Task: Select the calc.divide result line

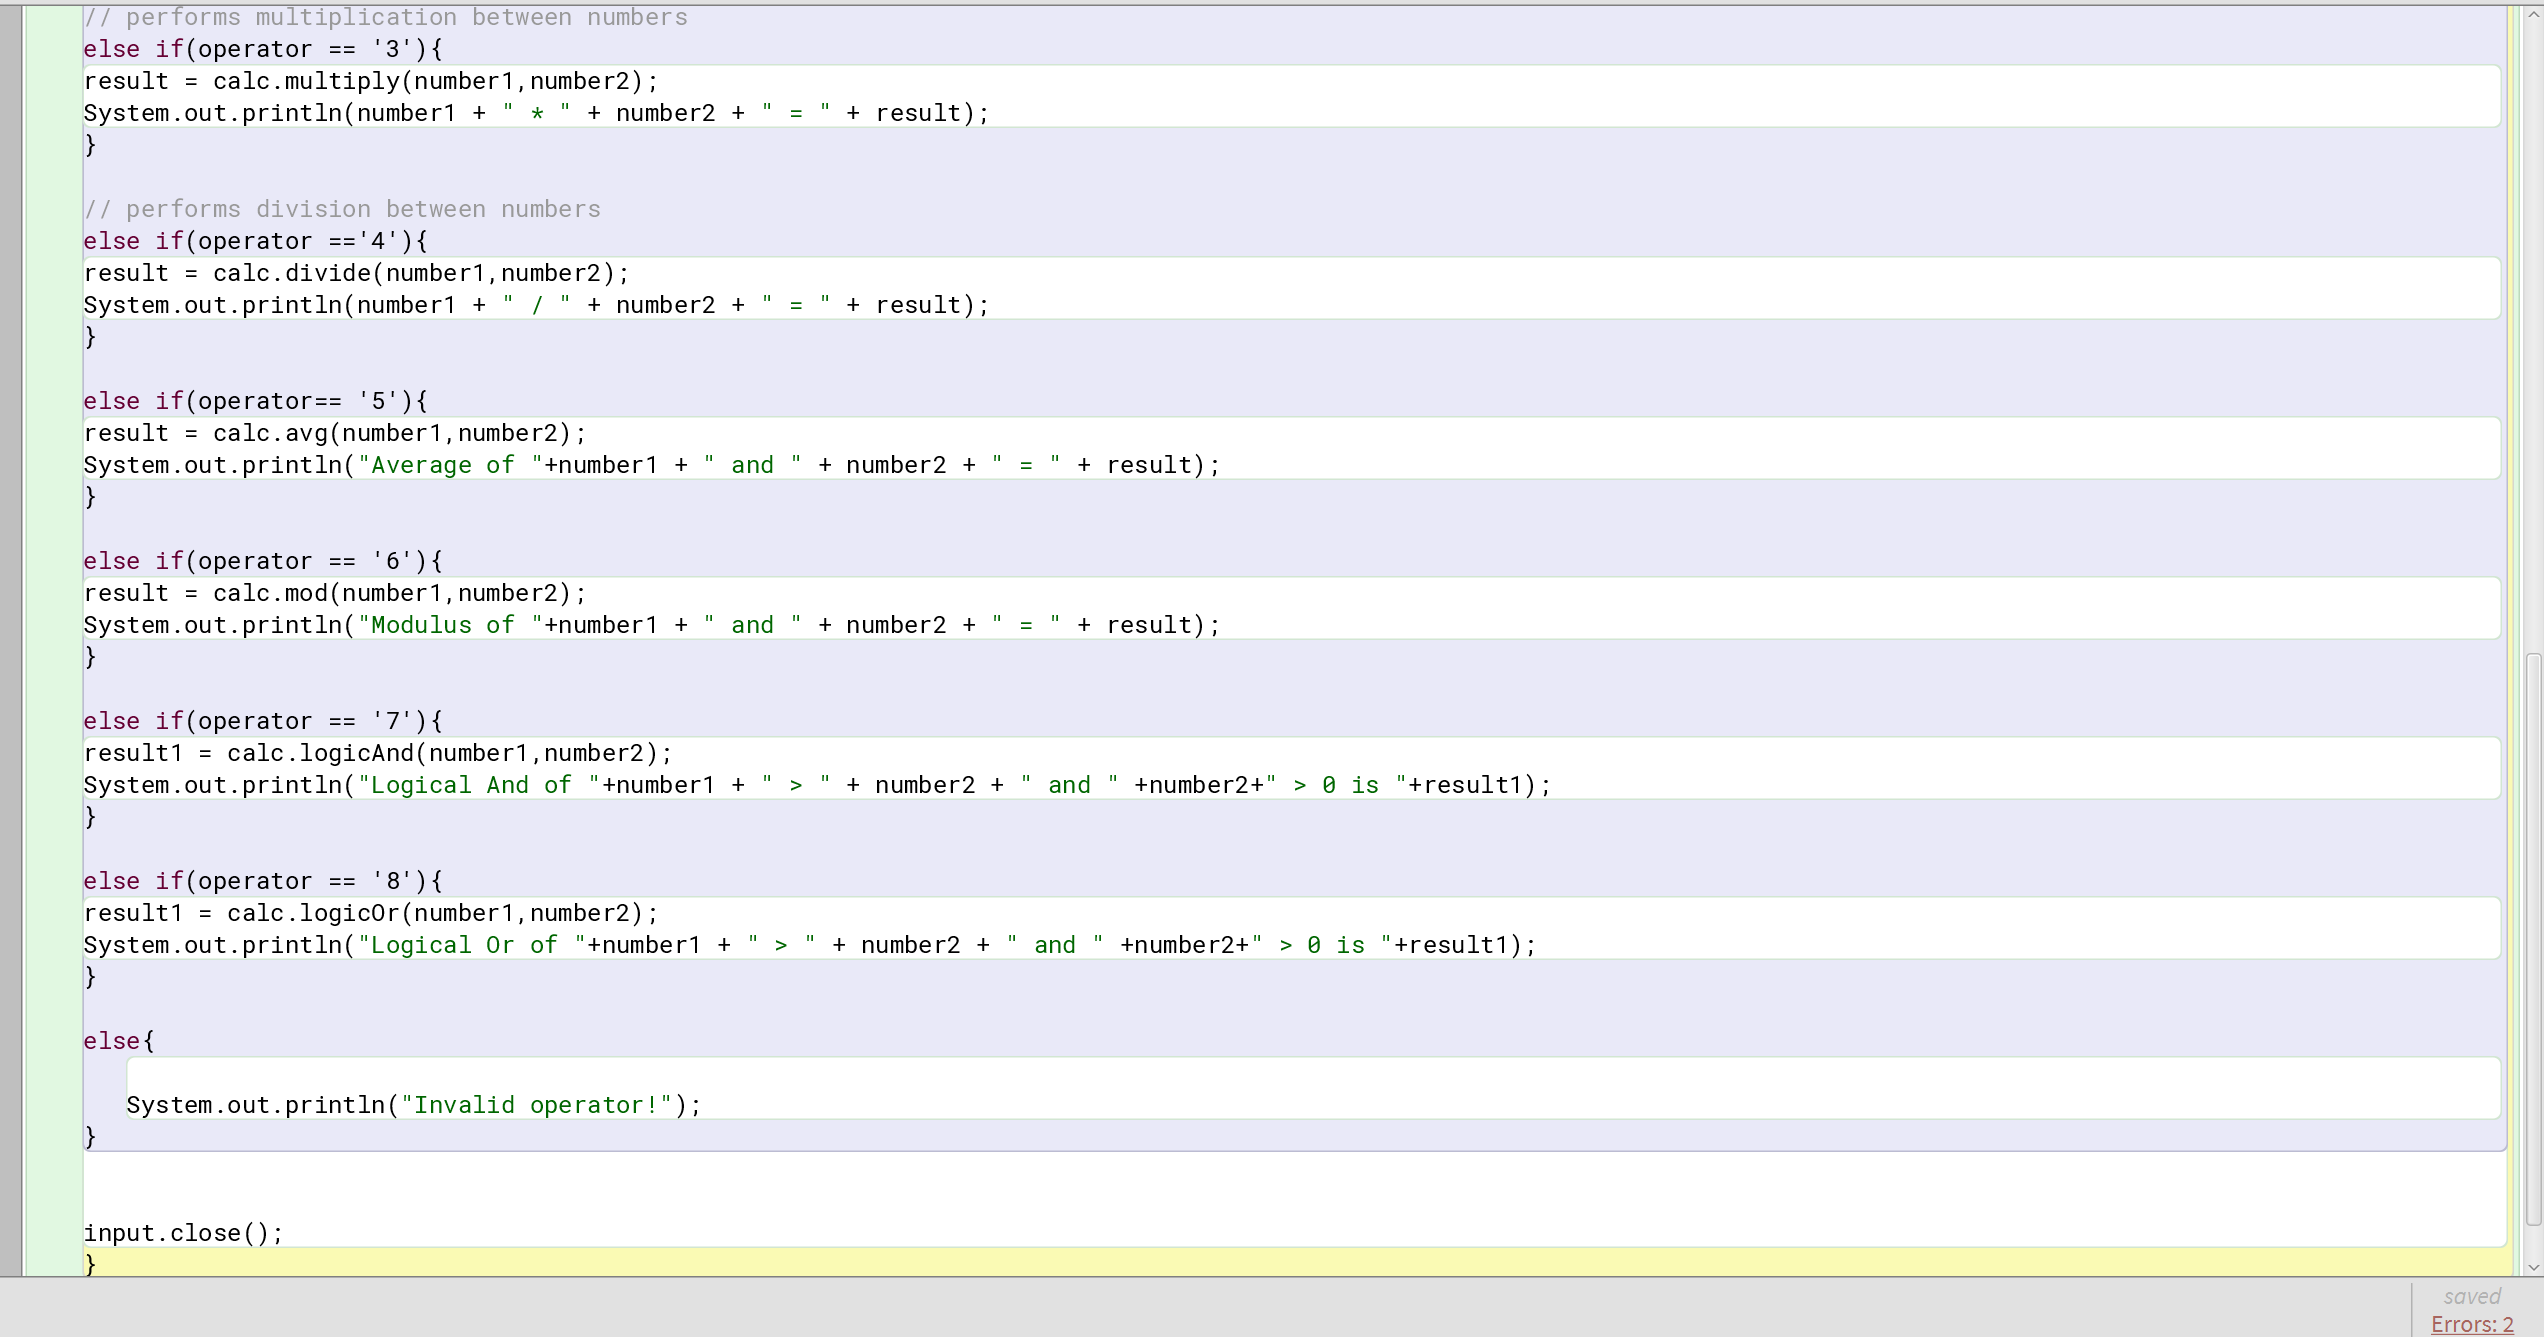Action: click(356, 272)
